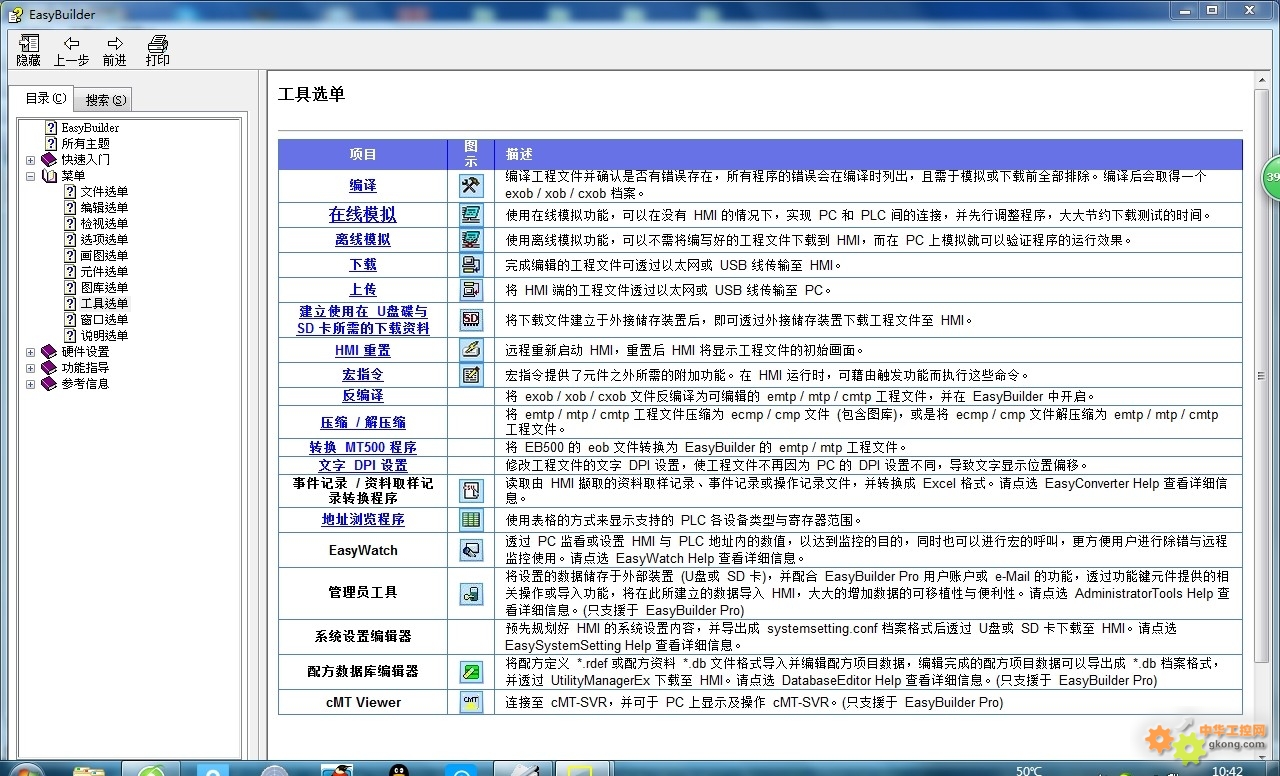Go back with the 上一步 arrow icon
The height and width of the screenshot is (776, 1280).
click(71, 43)
